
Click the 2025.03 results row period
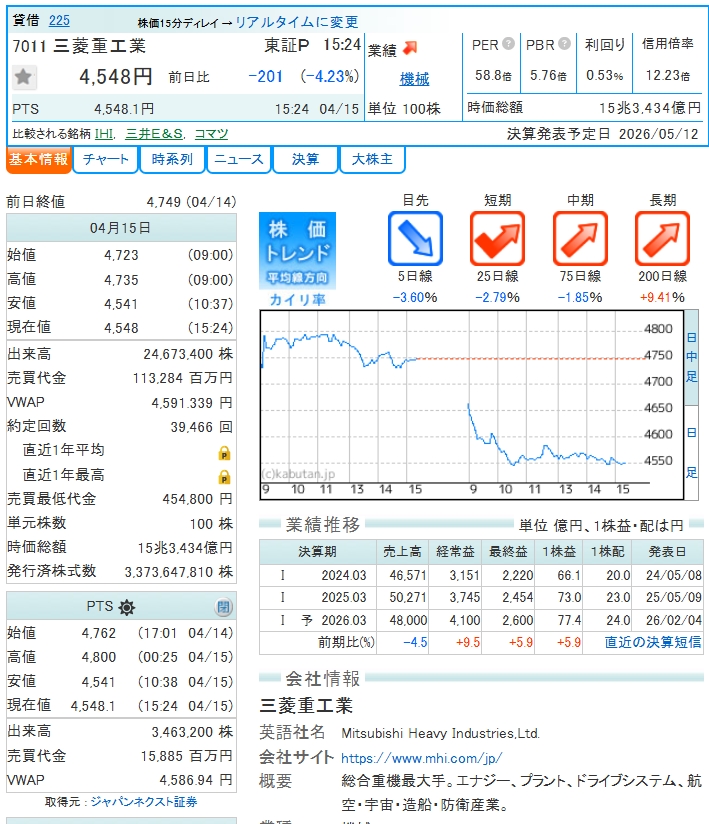[343, 598]
